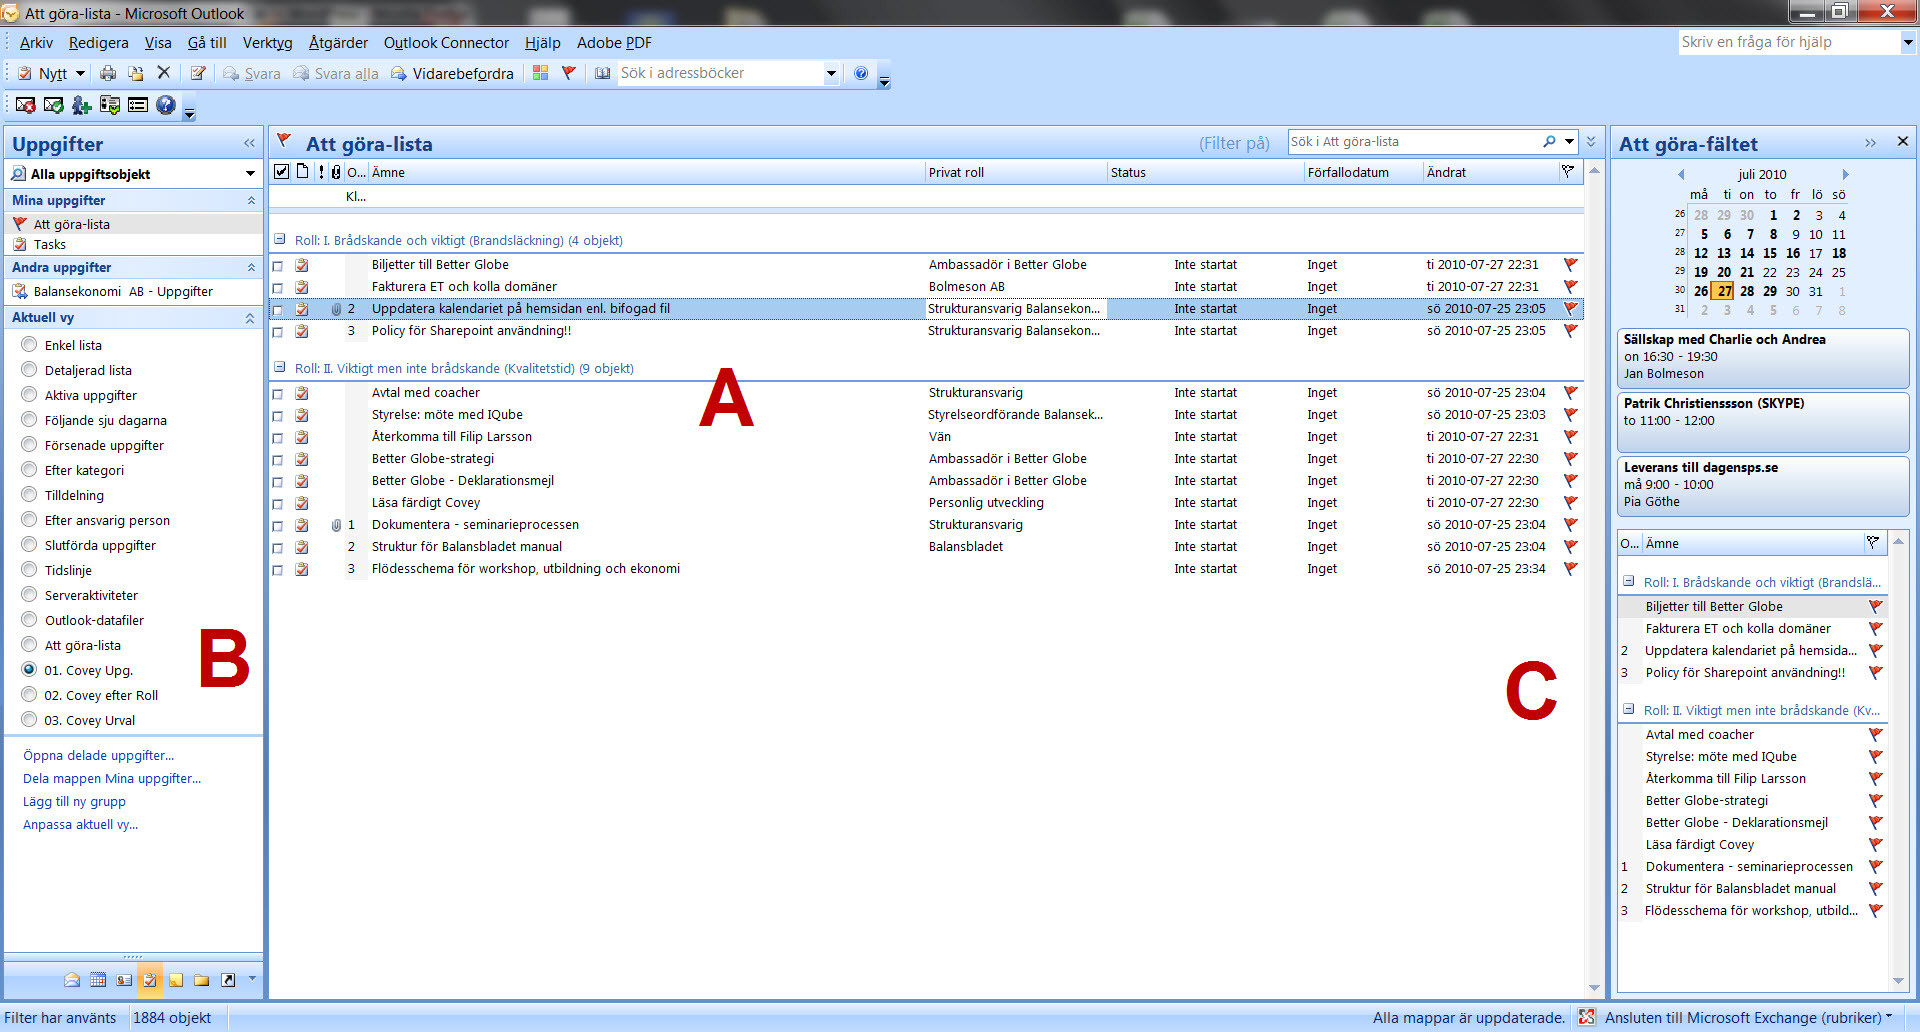Image resolution: width=1920 pixels, height=1032 pixels.
Task: Open the address book icon
Action: tap(602, 73)
